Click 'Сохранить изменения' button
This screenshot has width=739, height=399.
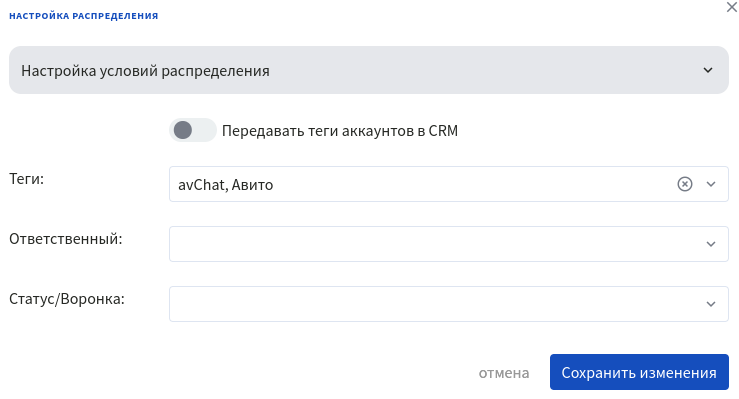point(639,372)
